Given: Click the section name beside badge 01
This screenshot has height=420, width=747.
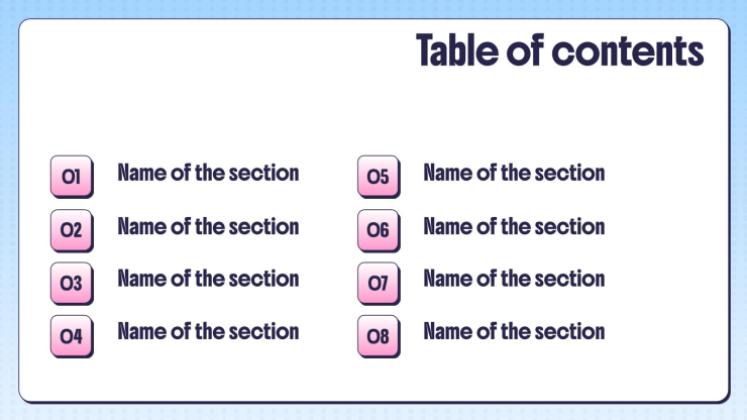Looking at the screenshot, I should tap(208, 173).
